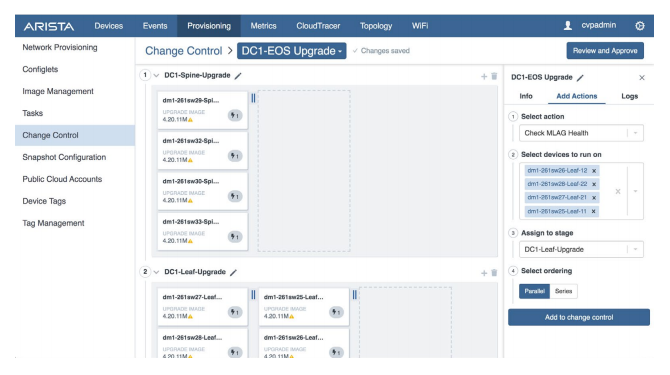Switch to the Logs tab

tap(629, 96)
